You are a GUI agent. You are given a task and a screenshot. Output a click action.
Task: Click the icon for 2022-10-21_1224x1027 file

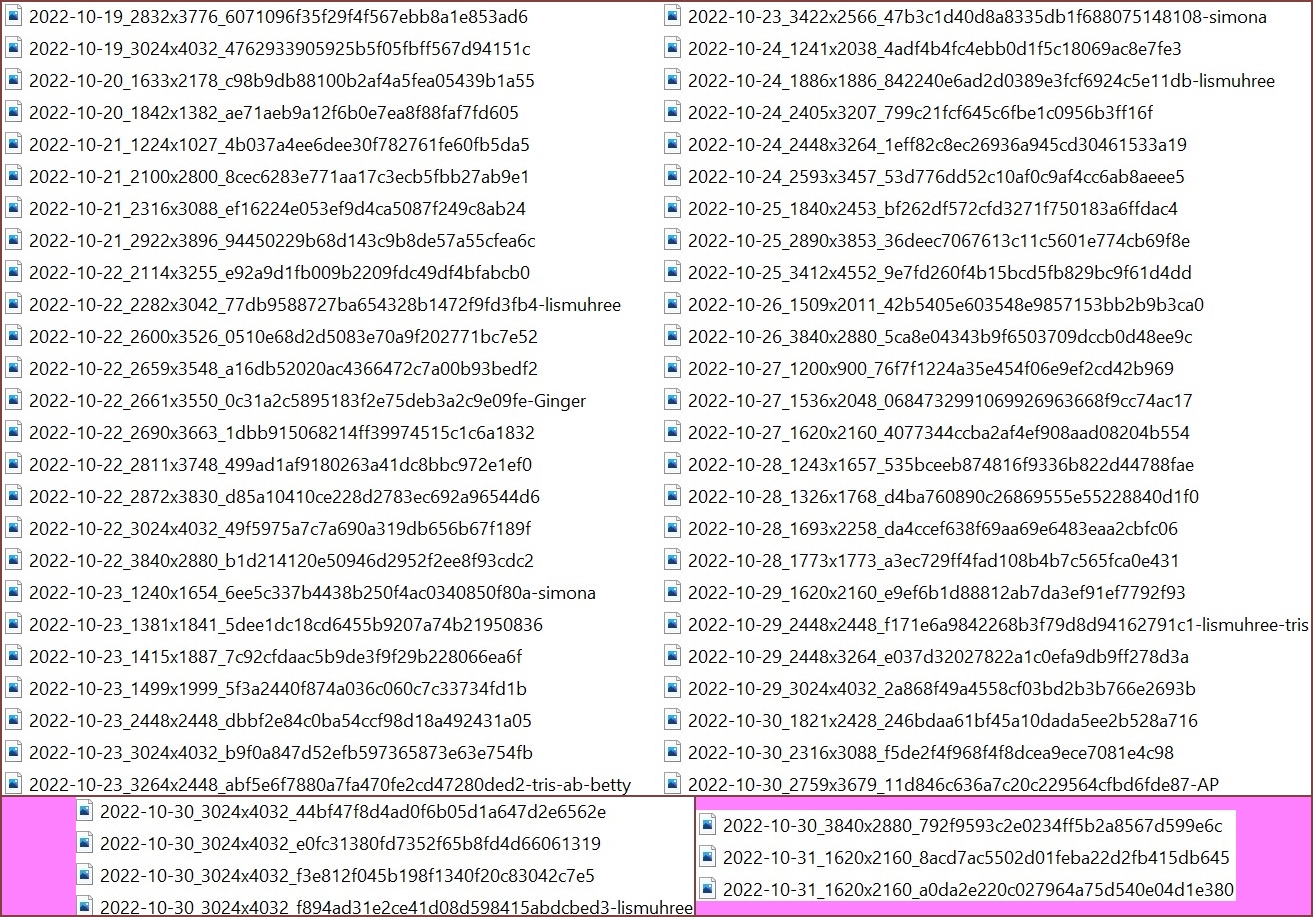pyautogui.click(x=13, y=145)
